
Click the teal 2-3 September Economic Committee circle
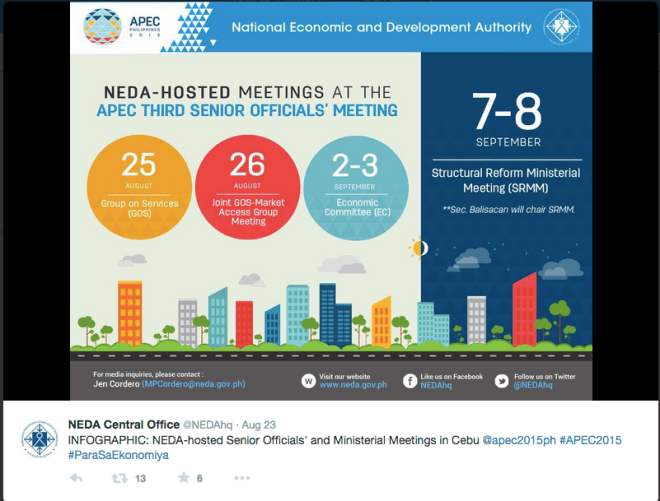click(356, 188)
